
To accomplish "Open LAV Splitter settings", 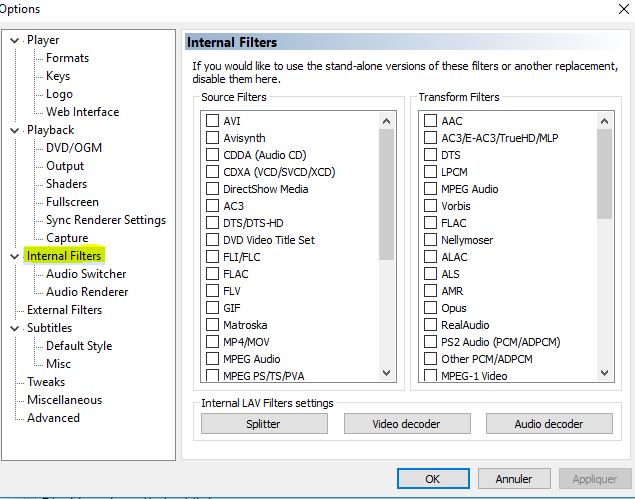I will point(263,424).
